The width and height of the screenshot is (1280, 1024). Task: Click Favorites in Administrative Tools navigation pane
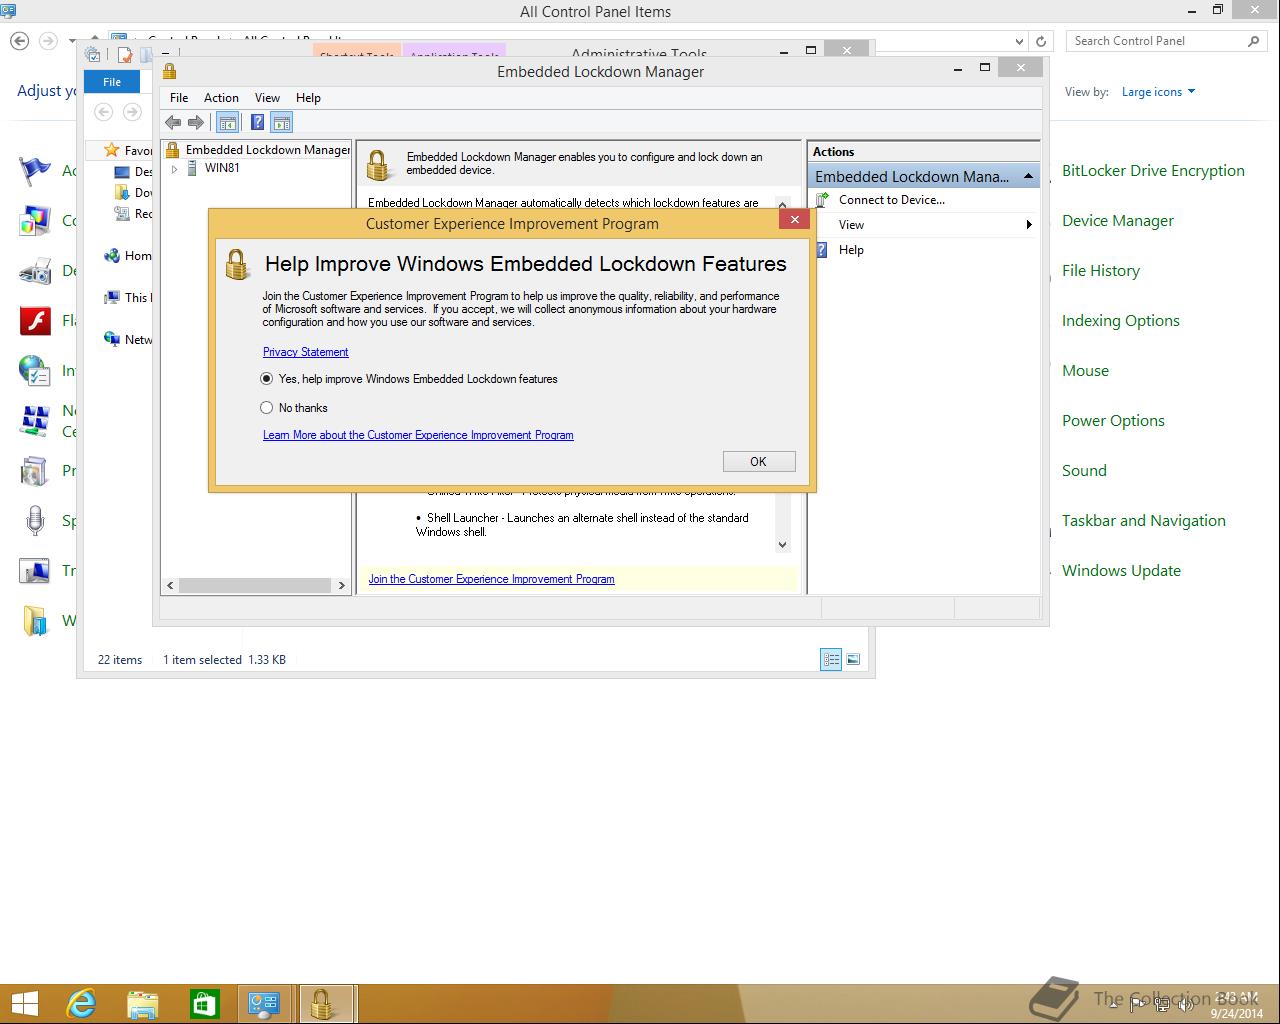[x=128, y=151]
